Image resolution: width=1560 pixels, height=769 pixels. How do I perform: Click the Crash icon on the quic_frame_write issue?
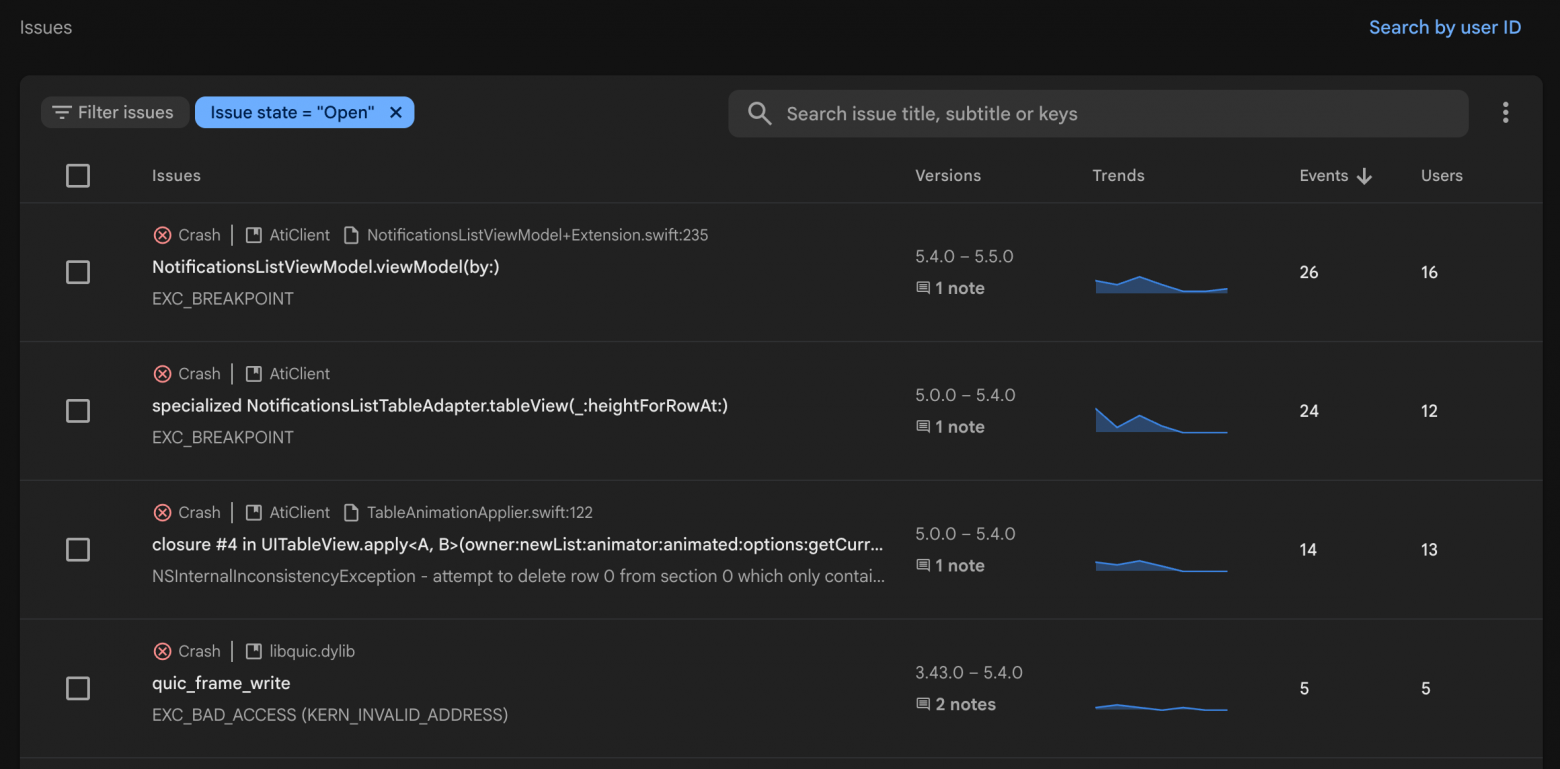162,651
